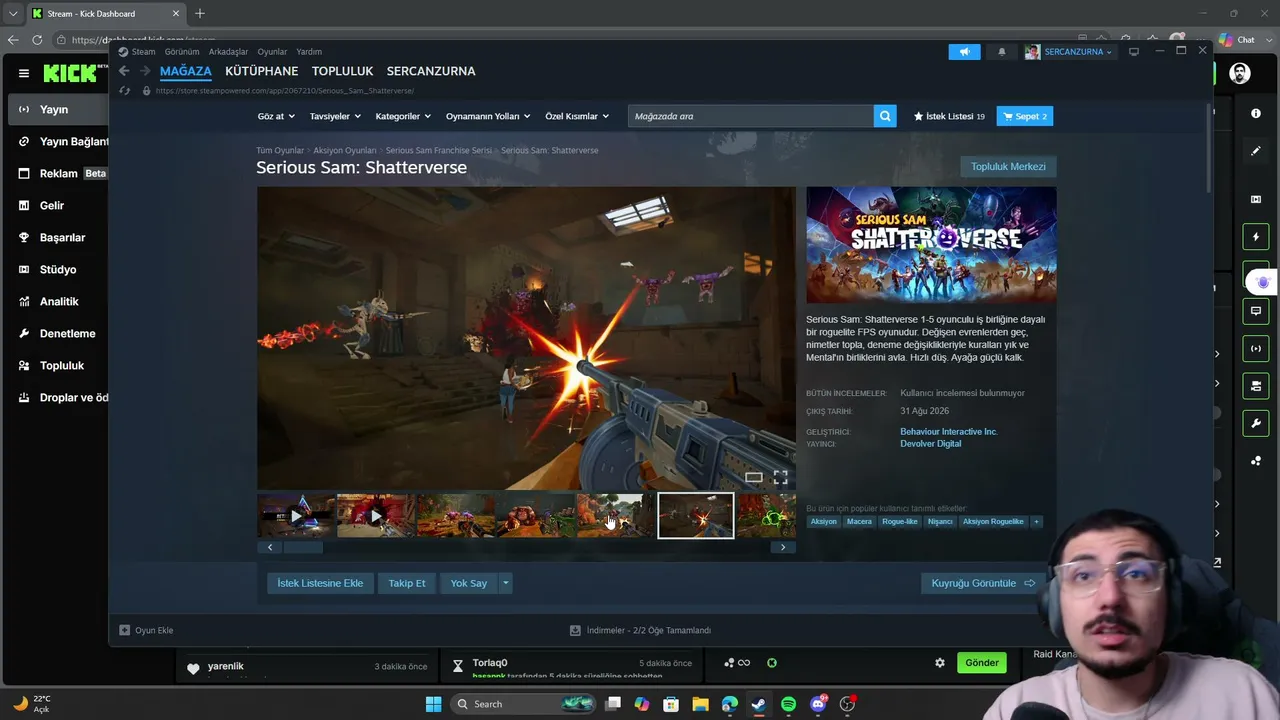This screenshot has width=1280, height=720.
Task: Select first trailer video thumbnail
Action: [x=296, y=516]
